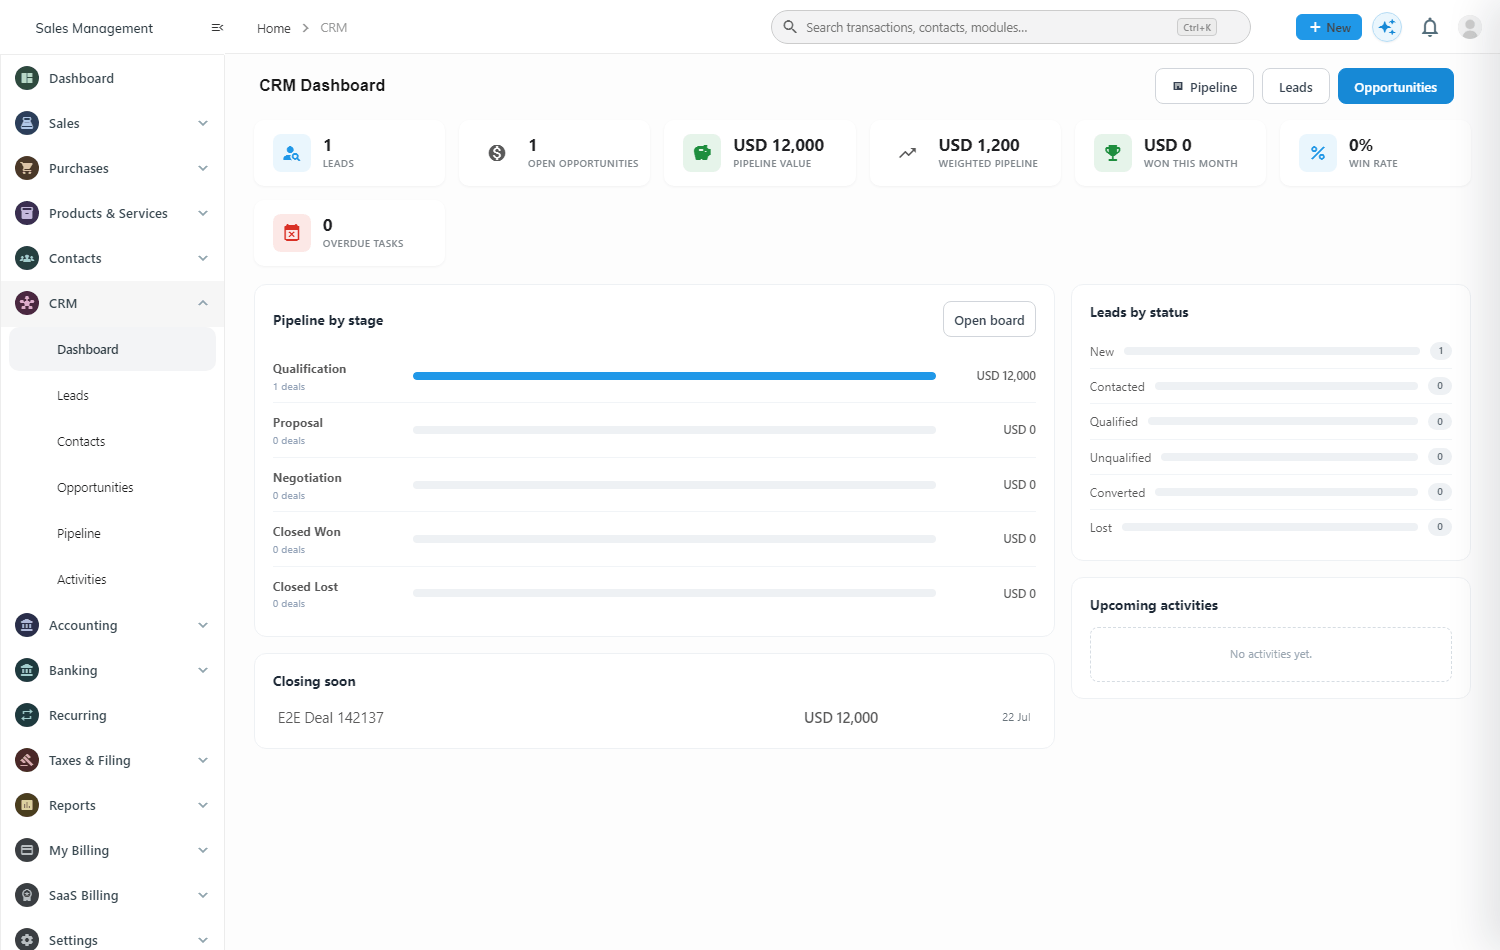The height and width of the screenshot is (950, 1500).
Task: Expand the SaaS Billing chevron
Action: (203, 895)
